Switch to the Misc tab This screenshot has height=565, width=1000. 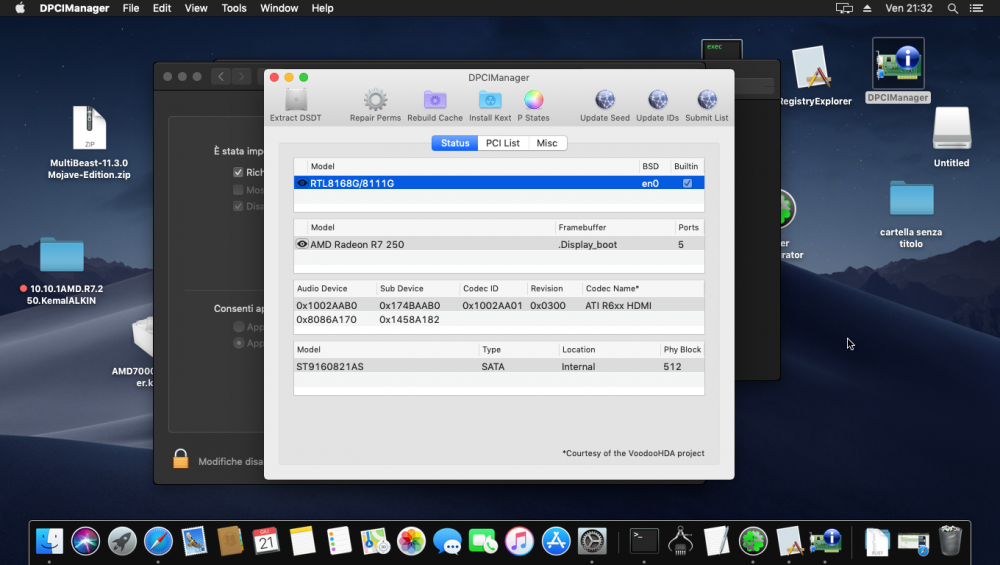547,143
